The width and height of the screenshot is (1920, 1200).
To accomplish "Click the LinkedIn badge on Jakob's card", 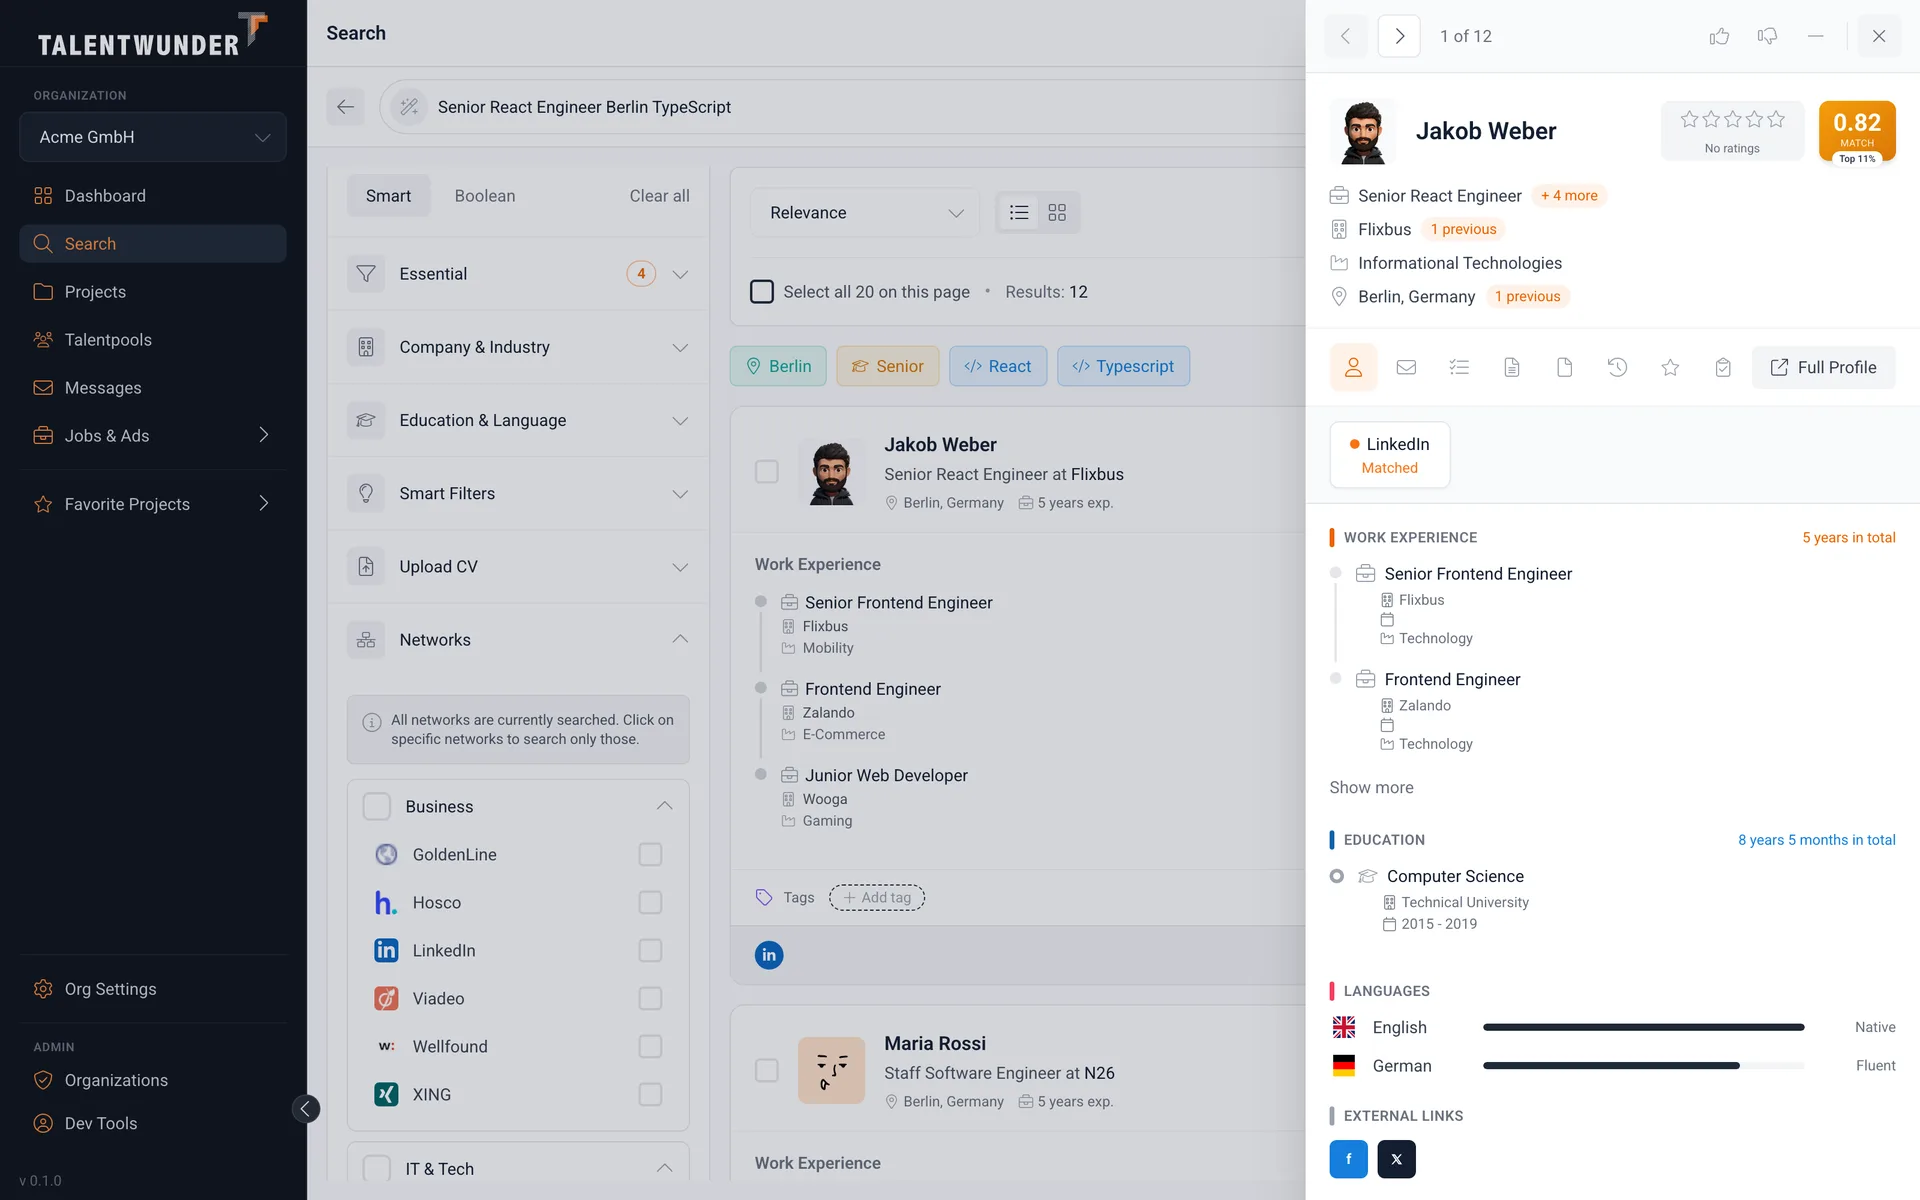I will point(769,955).
